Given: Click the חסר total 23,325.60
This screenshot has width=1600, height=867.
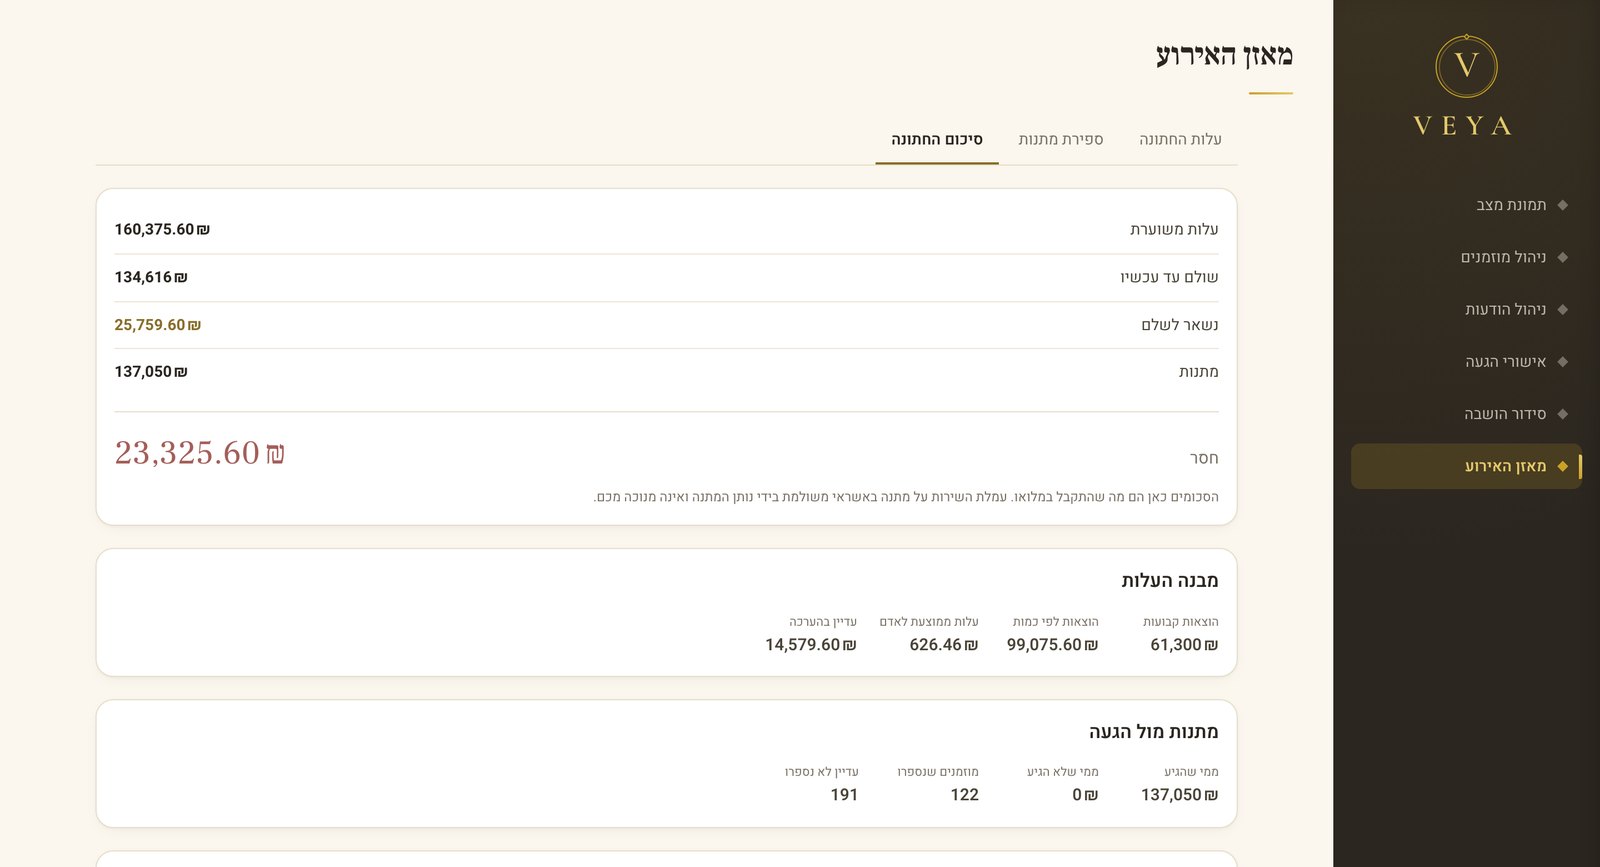Looking at the screenshot, I should [200, 453].
